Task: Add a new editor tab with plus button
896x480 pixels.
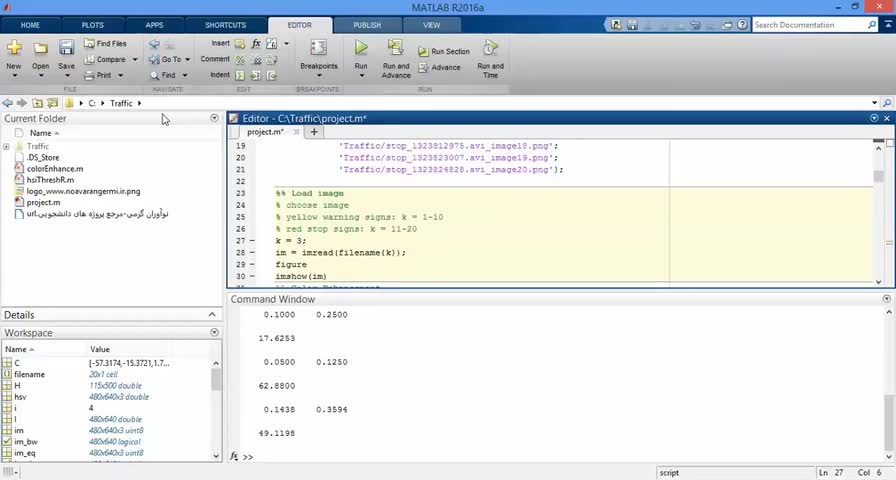Action: (314, 132)
